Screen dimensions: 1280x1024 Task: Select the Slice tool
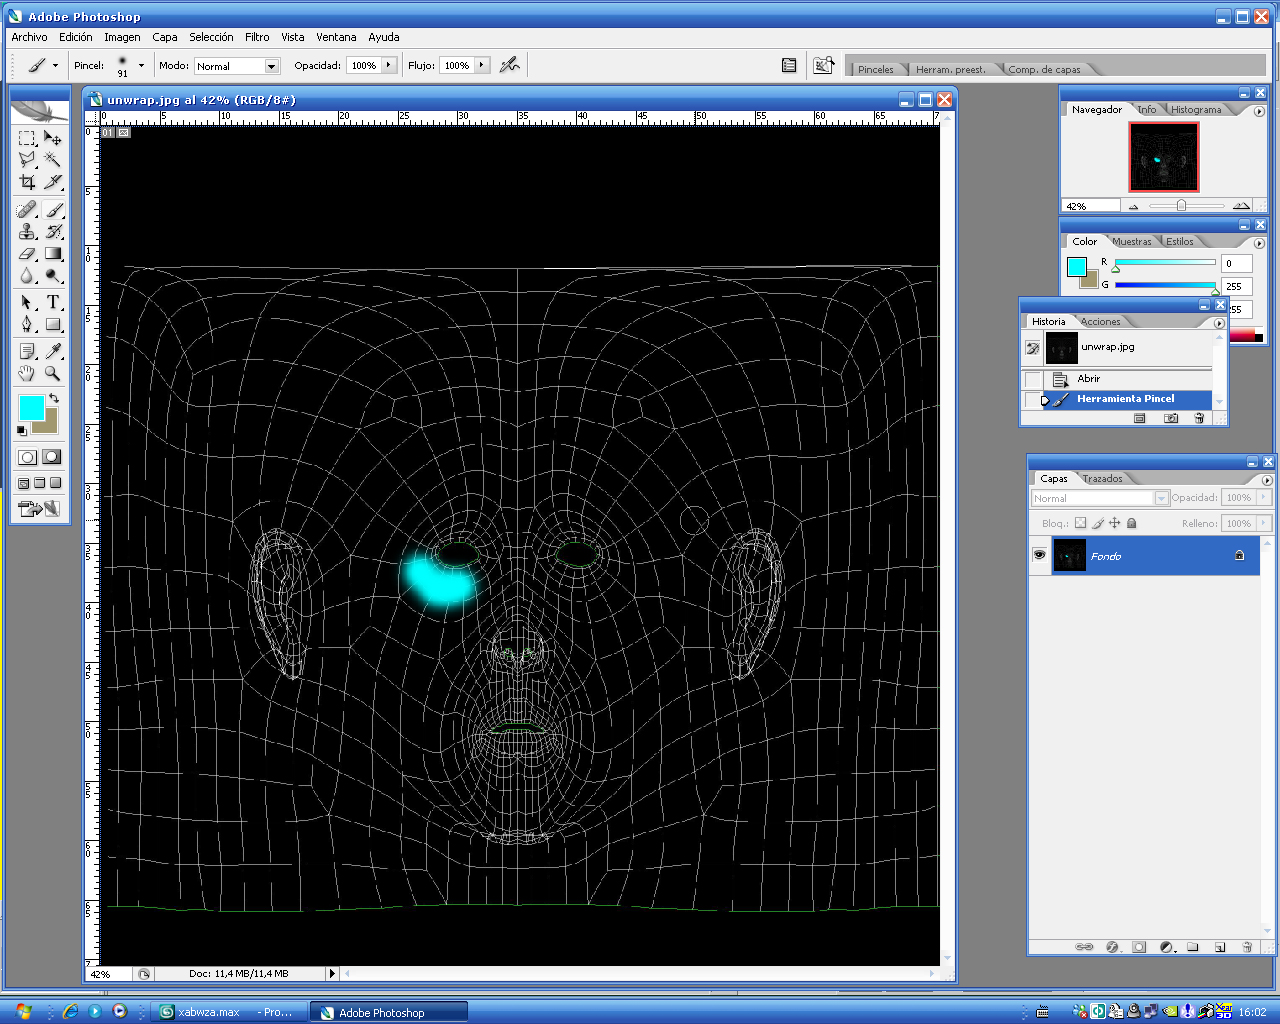coord(53,182)
